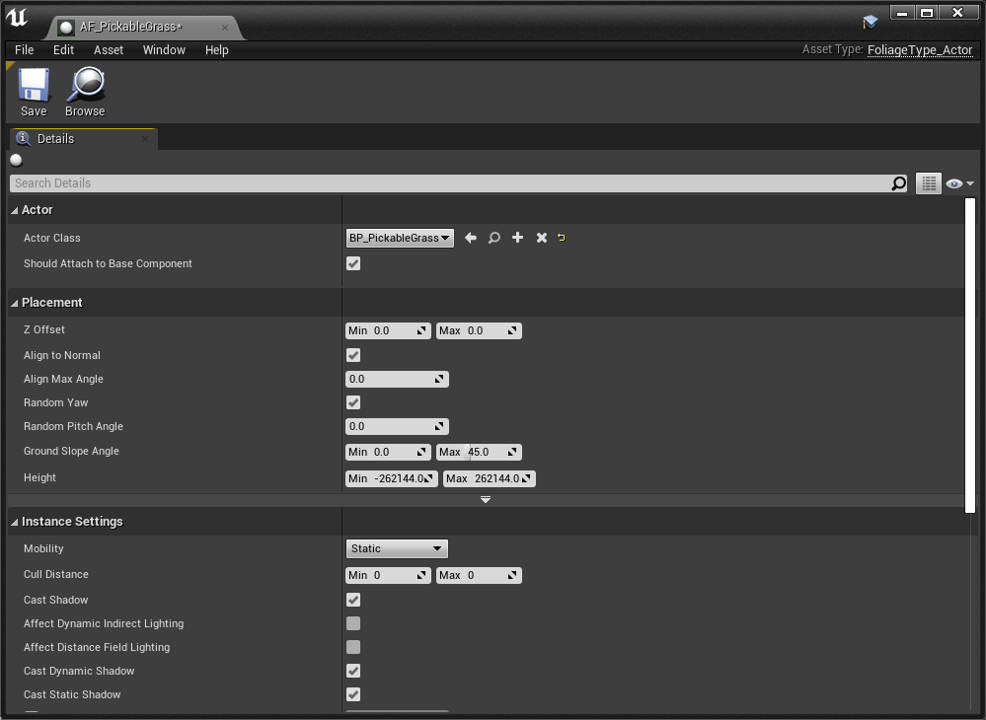Click the Height Max field
Image resolution: width=986 pixels, height=720 pixels.
pyautogui.click(x=489, y=479)
